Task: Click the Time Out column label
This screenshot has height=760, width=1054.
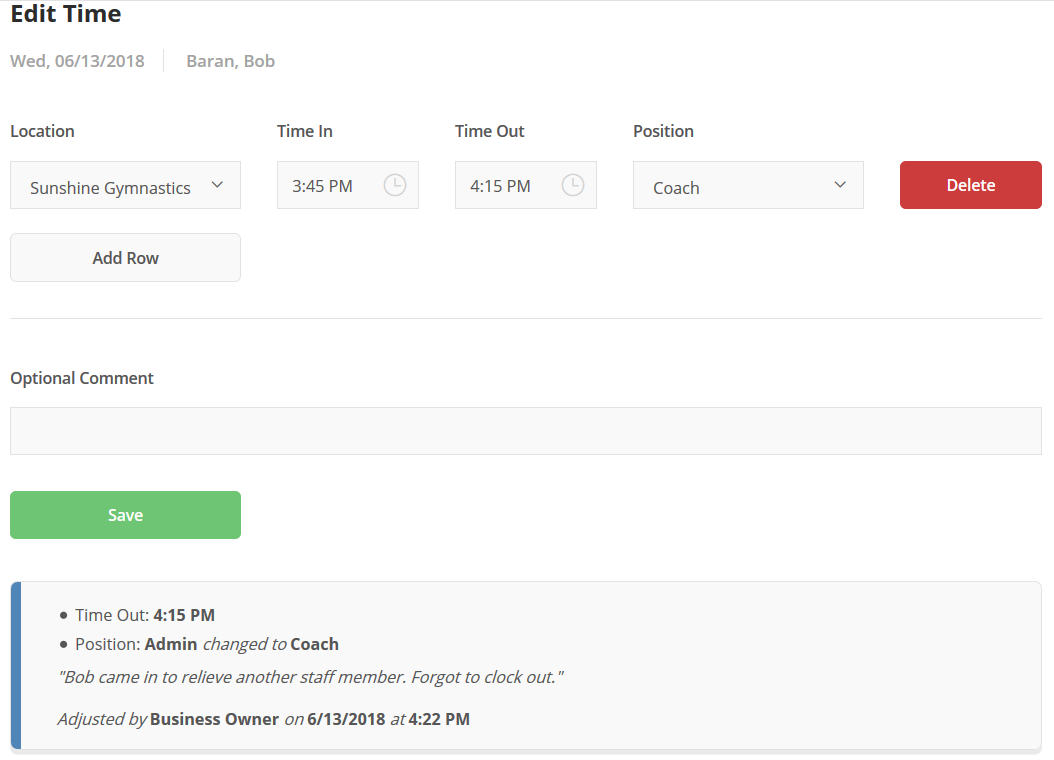Action: [x=489, y=131]
